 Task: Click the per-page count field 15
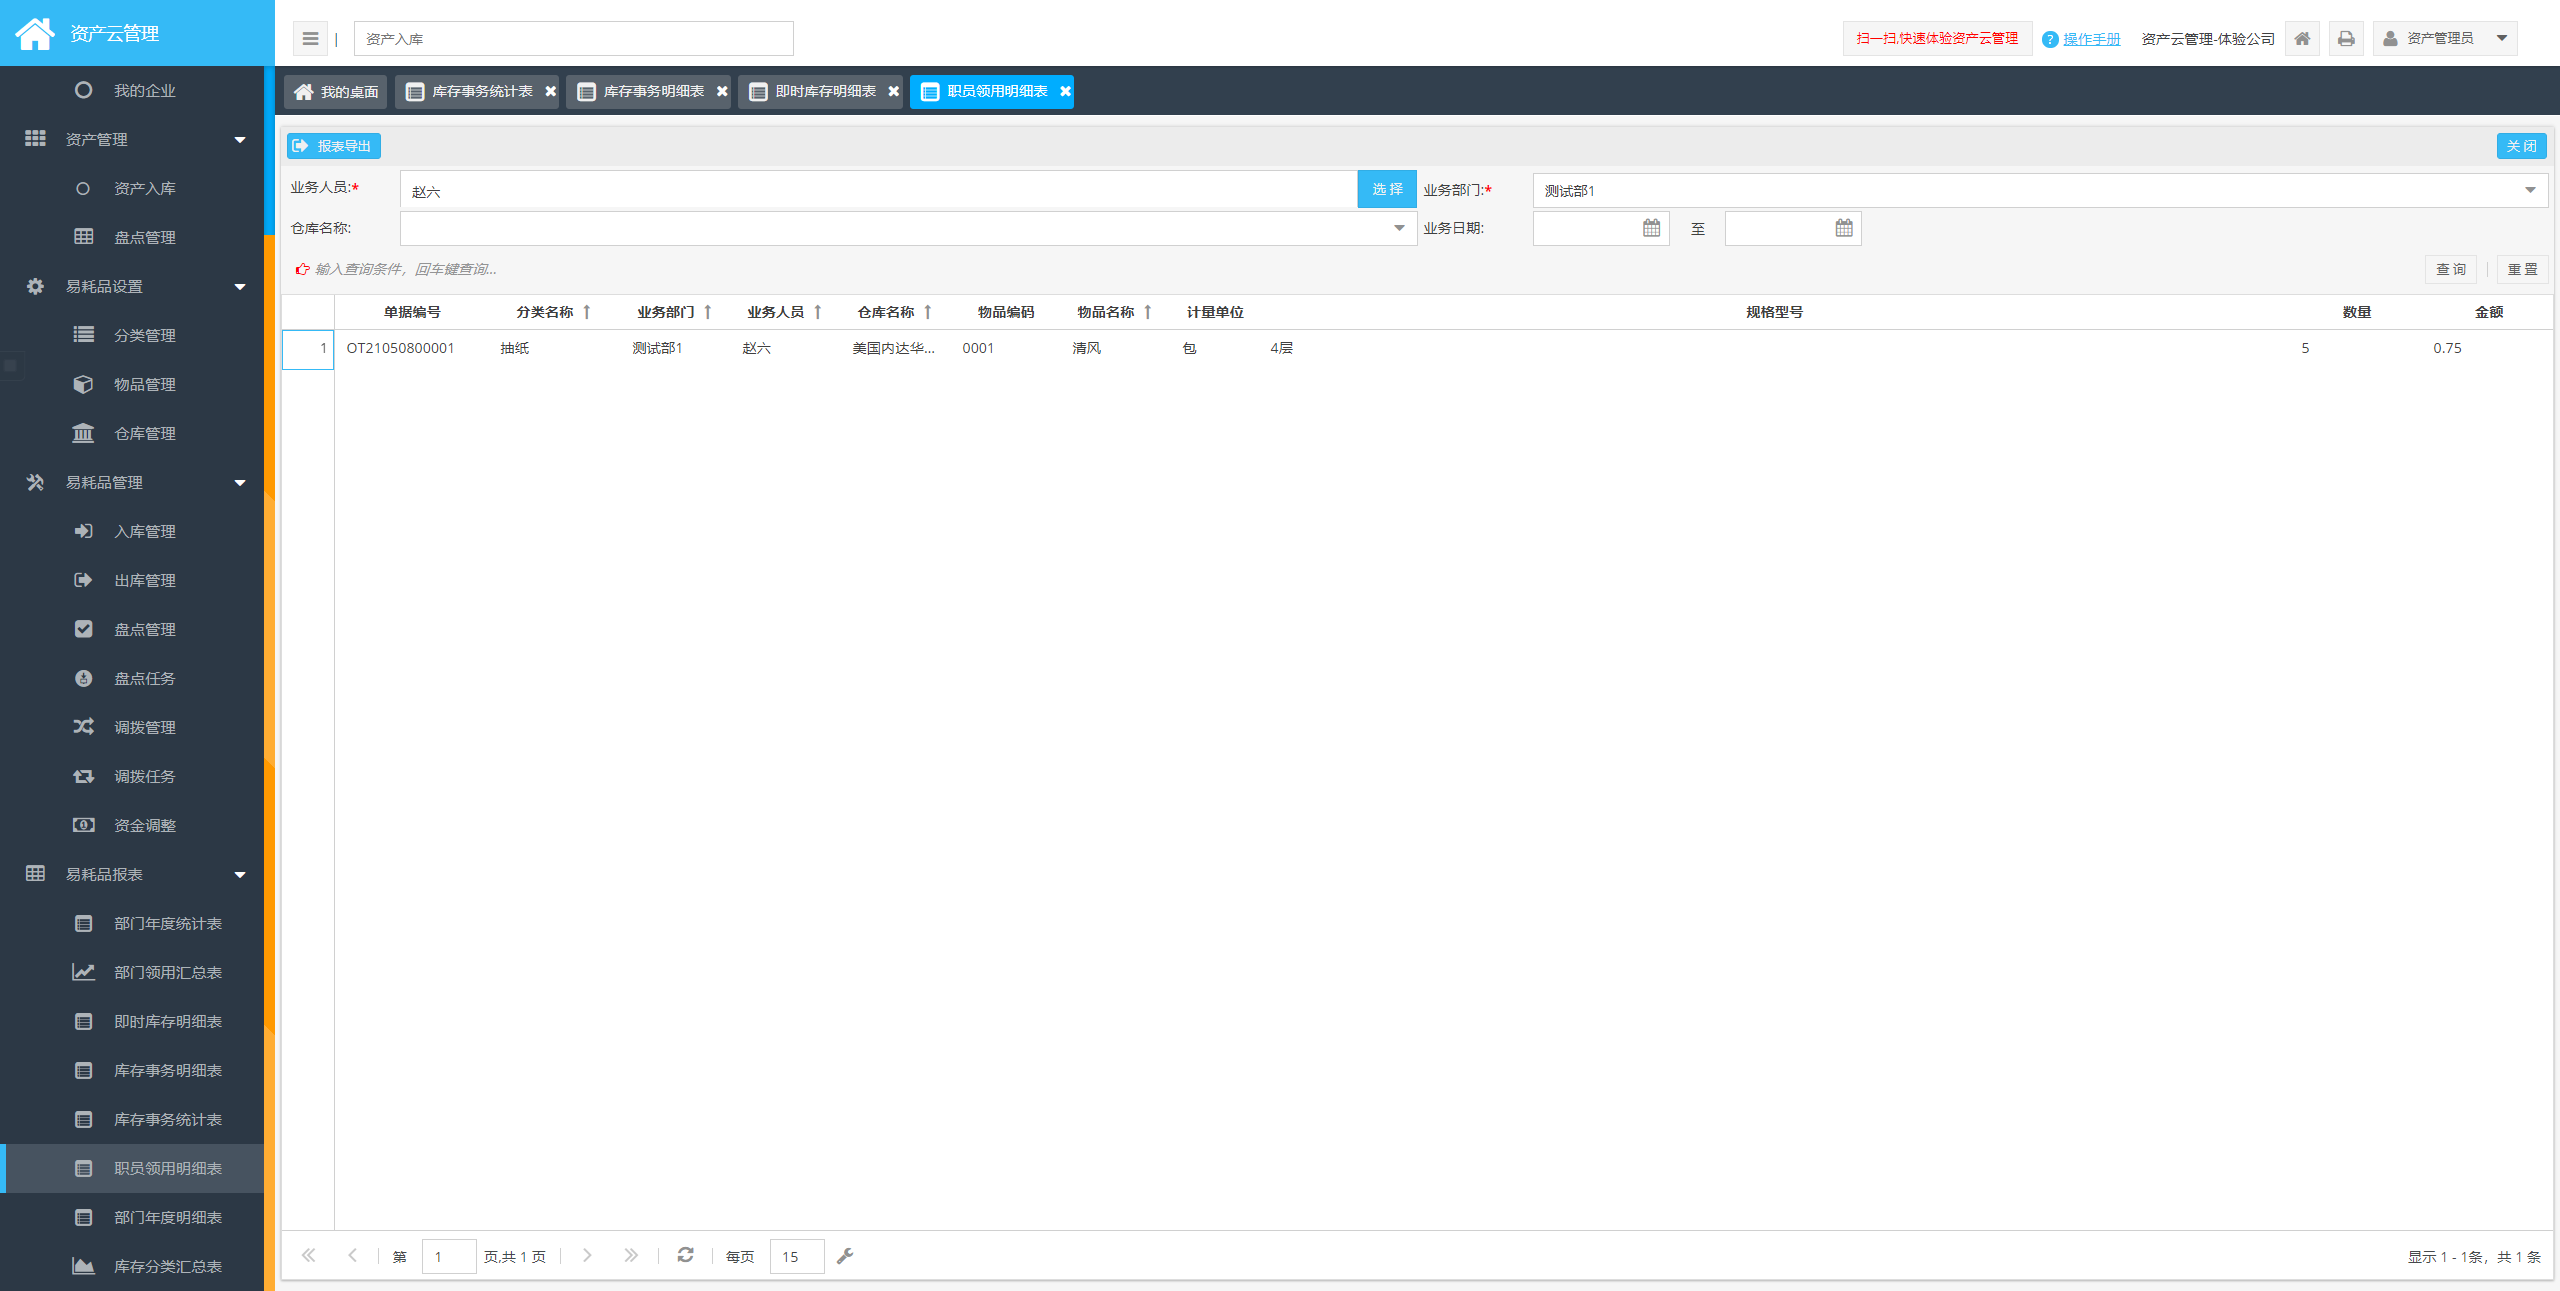click(x=797, y=1256)
